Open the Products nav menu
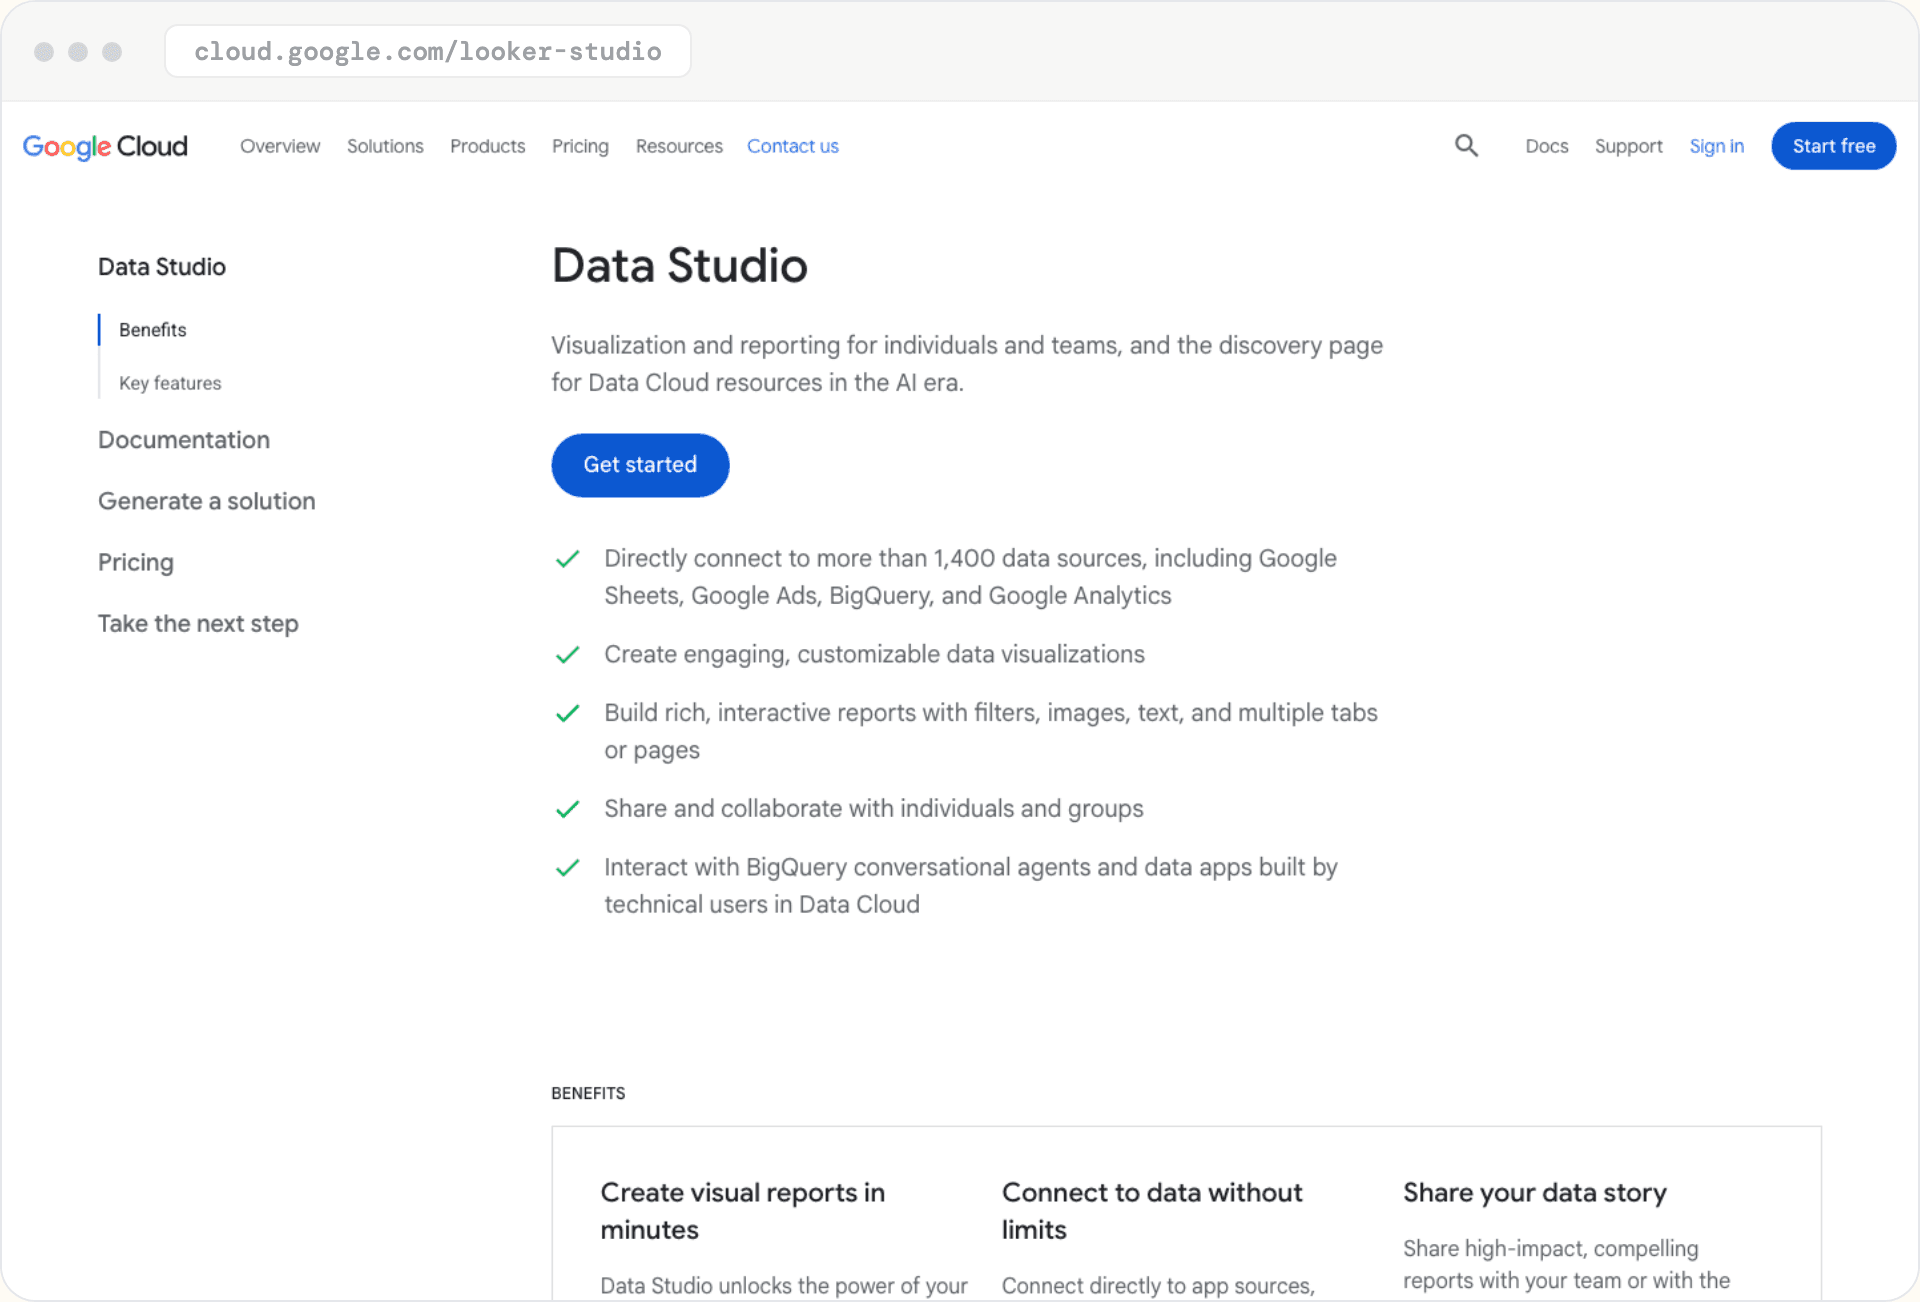 tap(487, 146)
